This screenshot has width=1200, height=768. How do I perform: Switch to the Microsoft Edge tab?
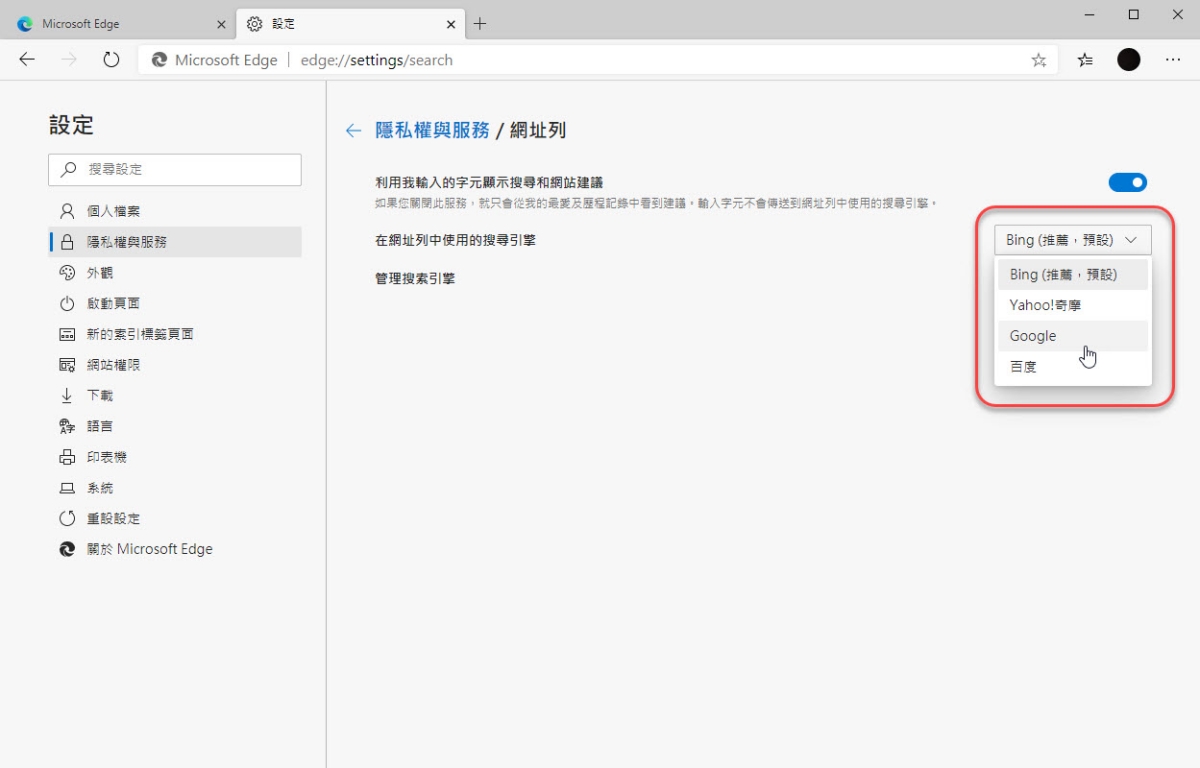[x=121, y=24]
